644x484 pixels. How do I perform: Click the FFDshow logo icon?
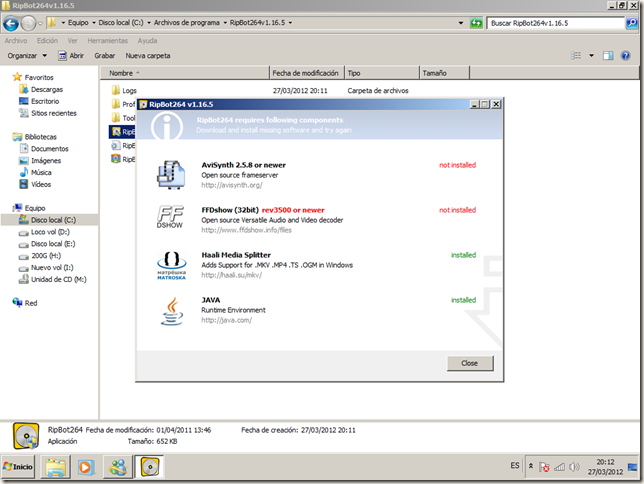click(170, 217)
